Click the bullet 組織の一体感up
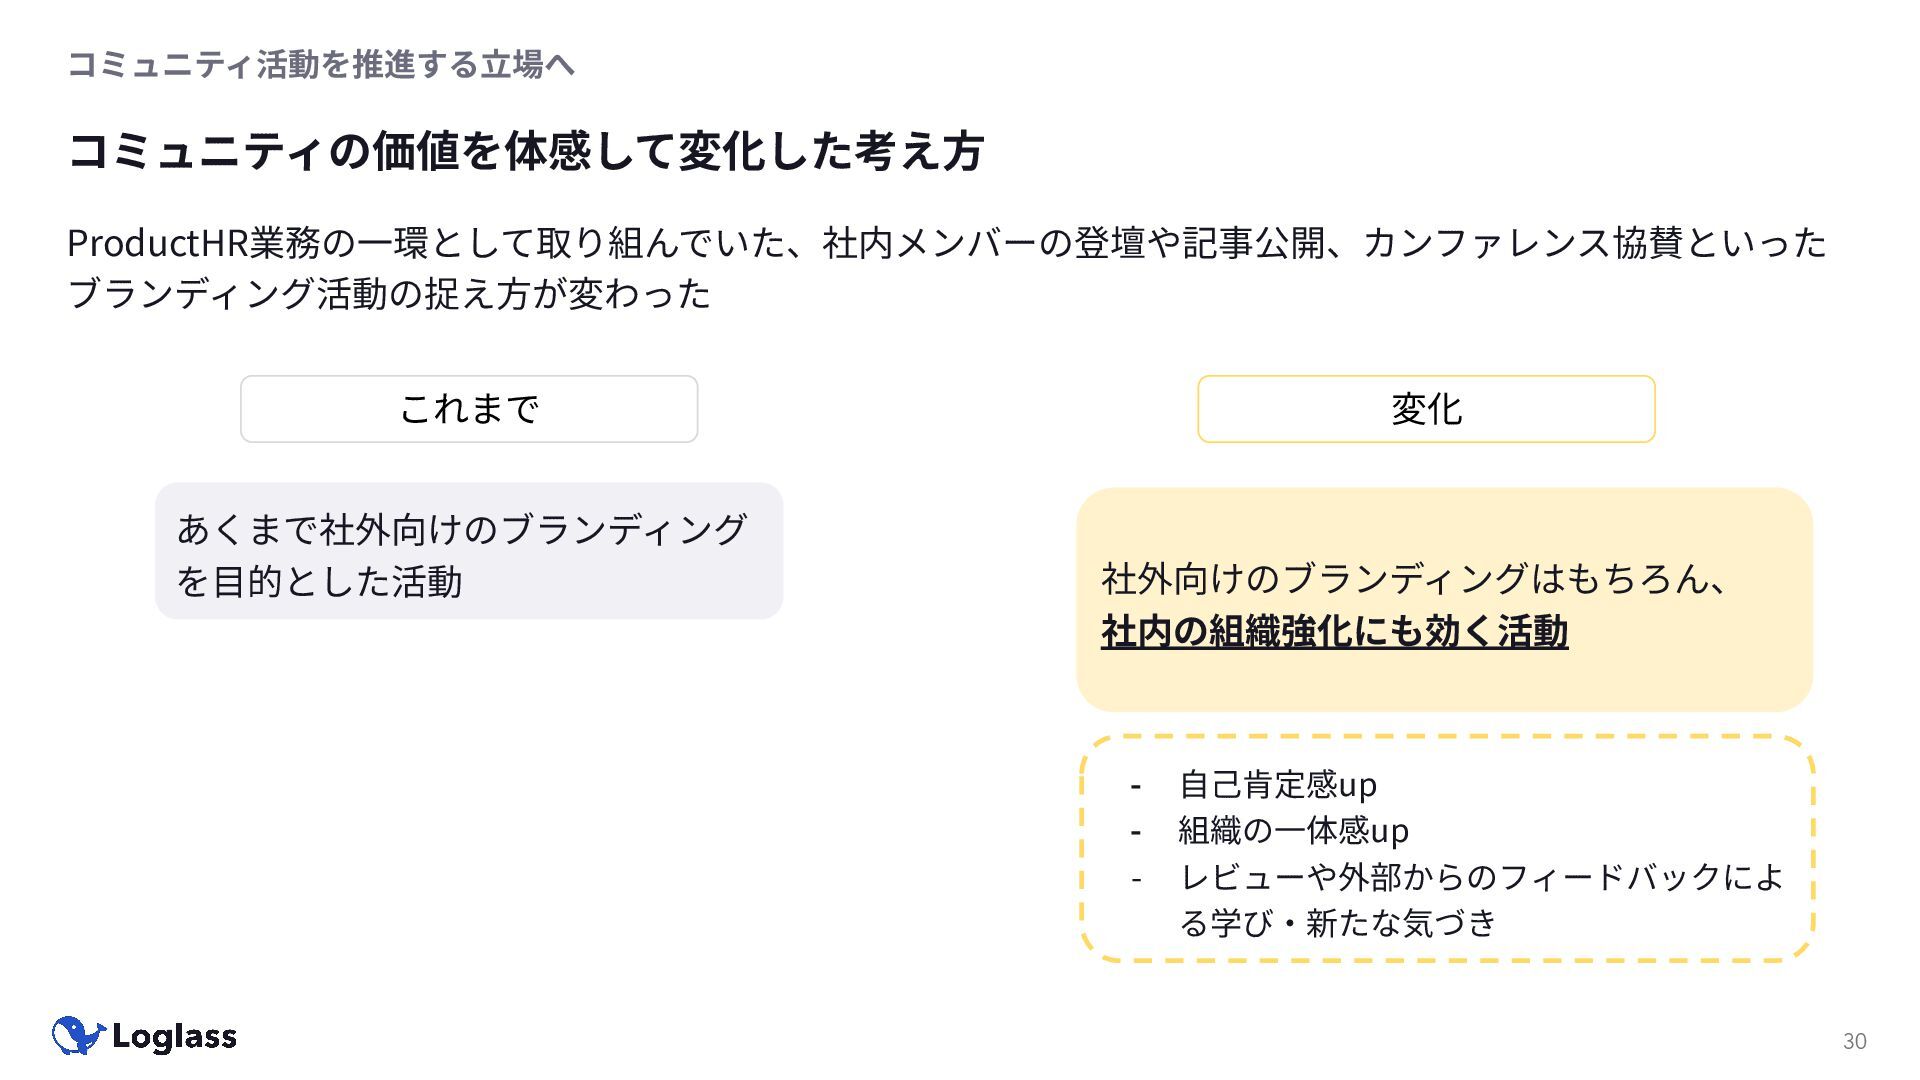Viewport: 1920px width, 1080px height. tap(1293, 831)
